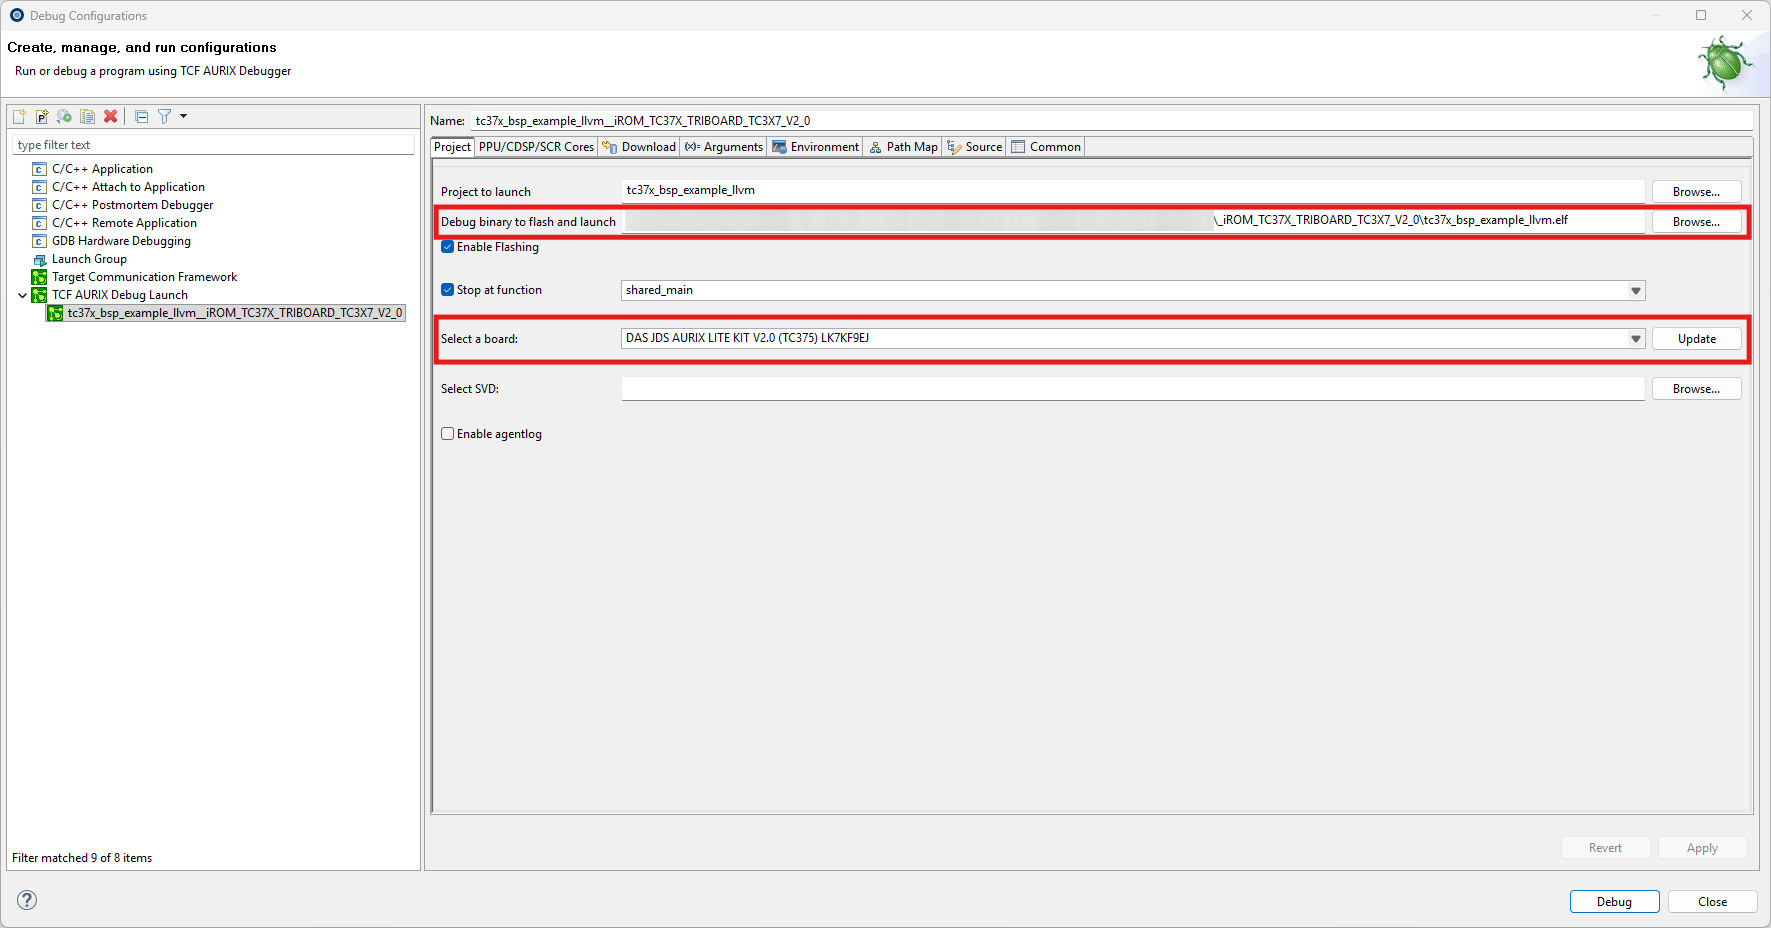The image size is (1771, 928).
Task: Click the Close button
Action: (1712, 902)
